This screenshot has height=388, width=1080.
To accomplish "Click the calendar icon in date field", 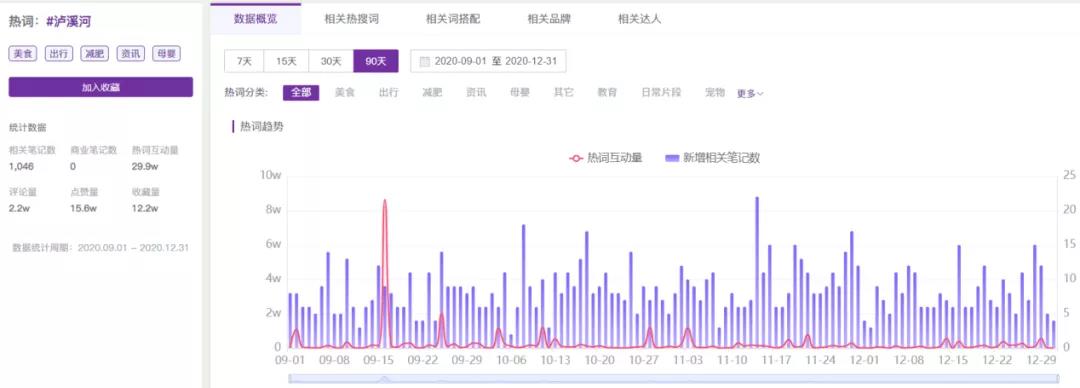I will (x=424, y=61).
